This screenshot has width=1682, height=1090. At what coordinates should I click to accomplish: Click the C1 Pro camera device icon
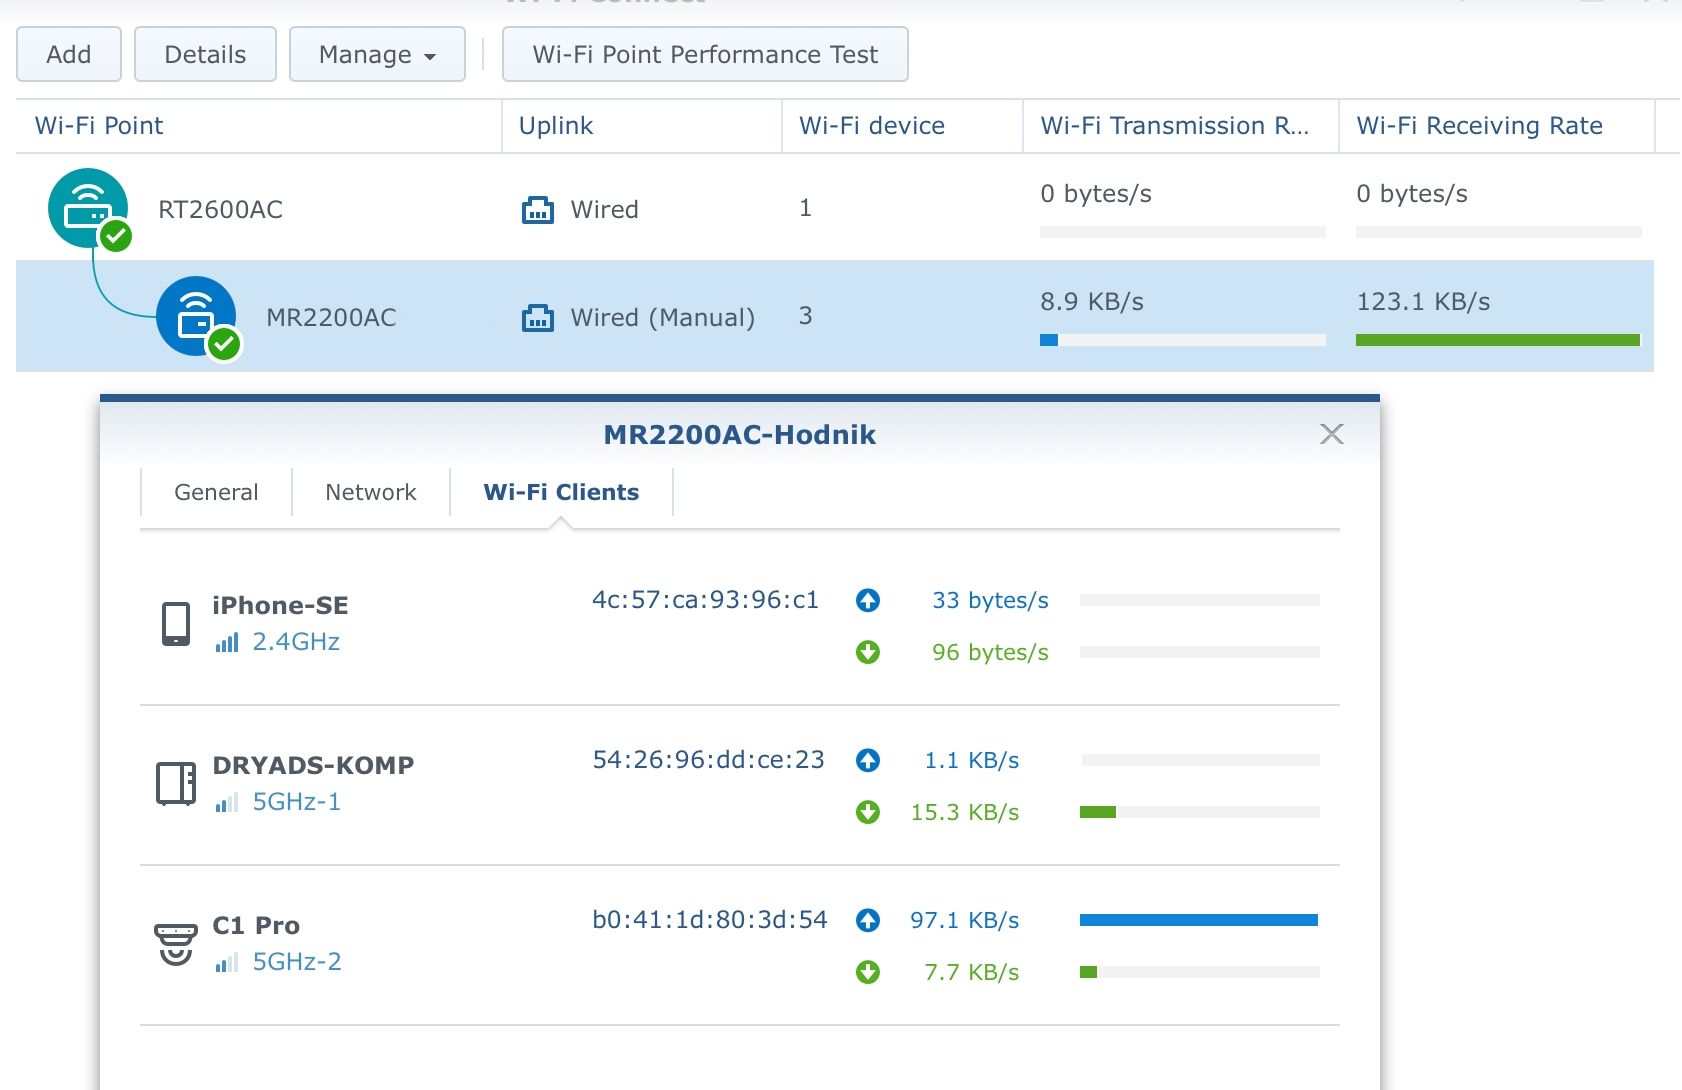(x=176, y=944)
